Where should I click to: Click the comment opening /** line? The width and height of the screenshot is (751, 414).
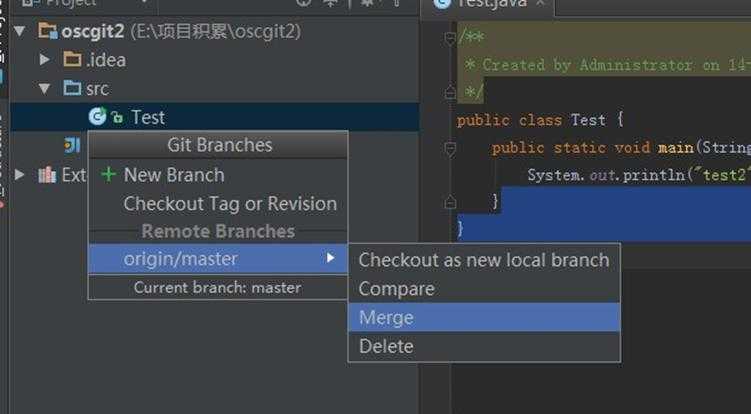(471, 37)
